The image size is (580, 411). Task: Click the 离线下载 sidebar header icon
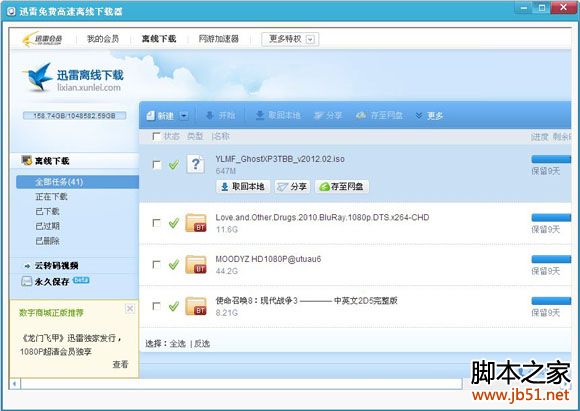pos(26,161)
